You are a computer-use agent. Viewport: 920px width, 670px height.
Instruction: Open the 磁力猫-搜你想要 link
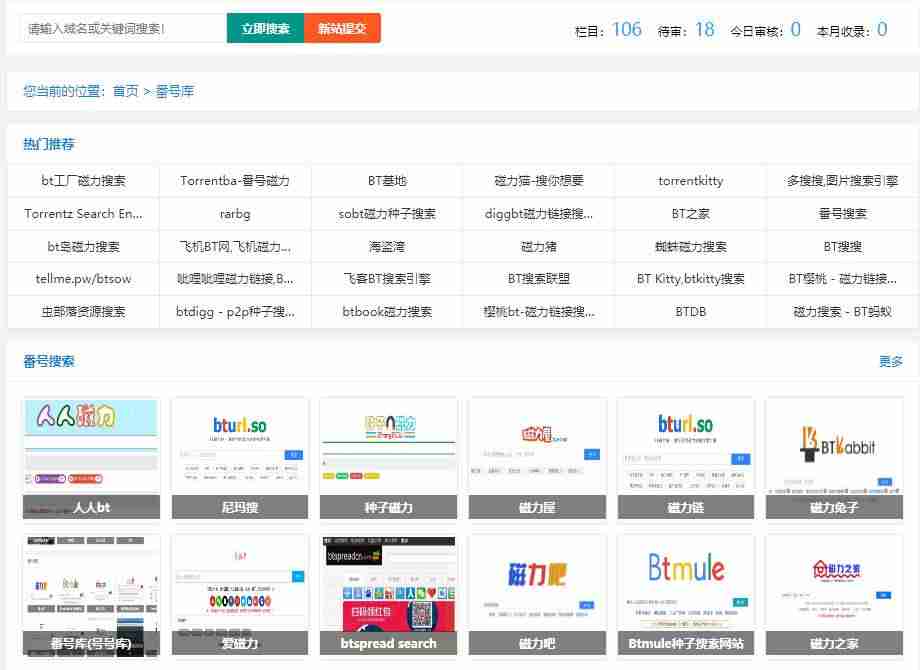[539, 181]
